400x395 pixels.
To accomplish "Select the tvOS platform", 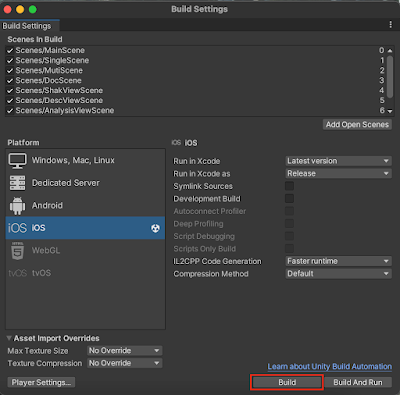I will (x=85, y=273).
